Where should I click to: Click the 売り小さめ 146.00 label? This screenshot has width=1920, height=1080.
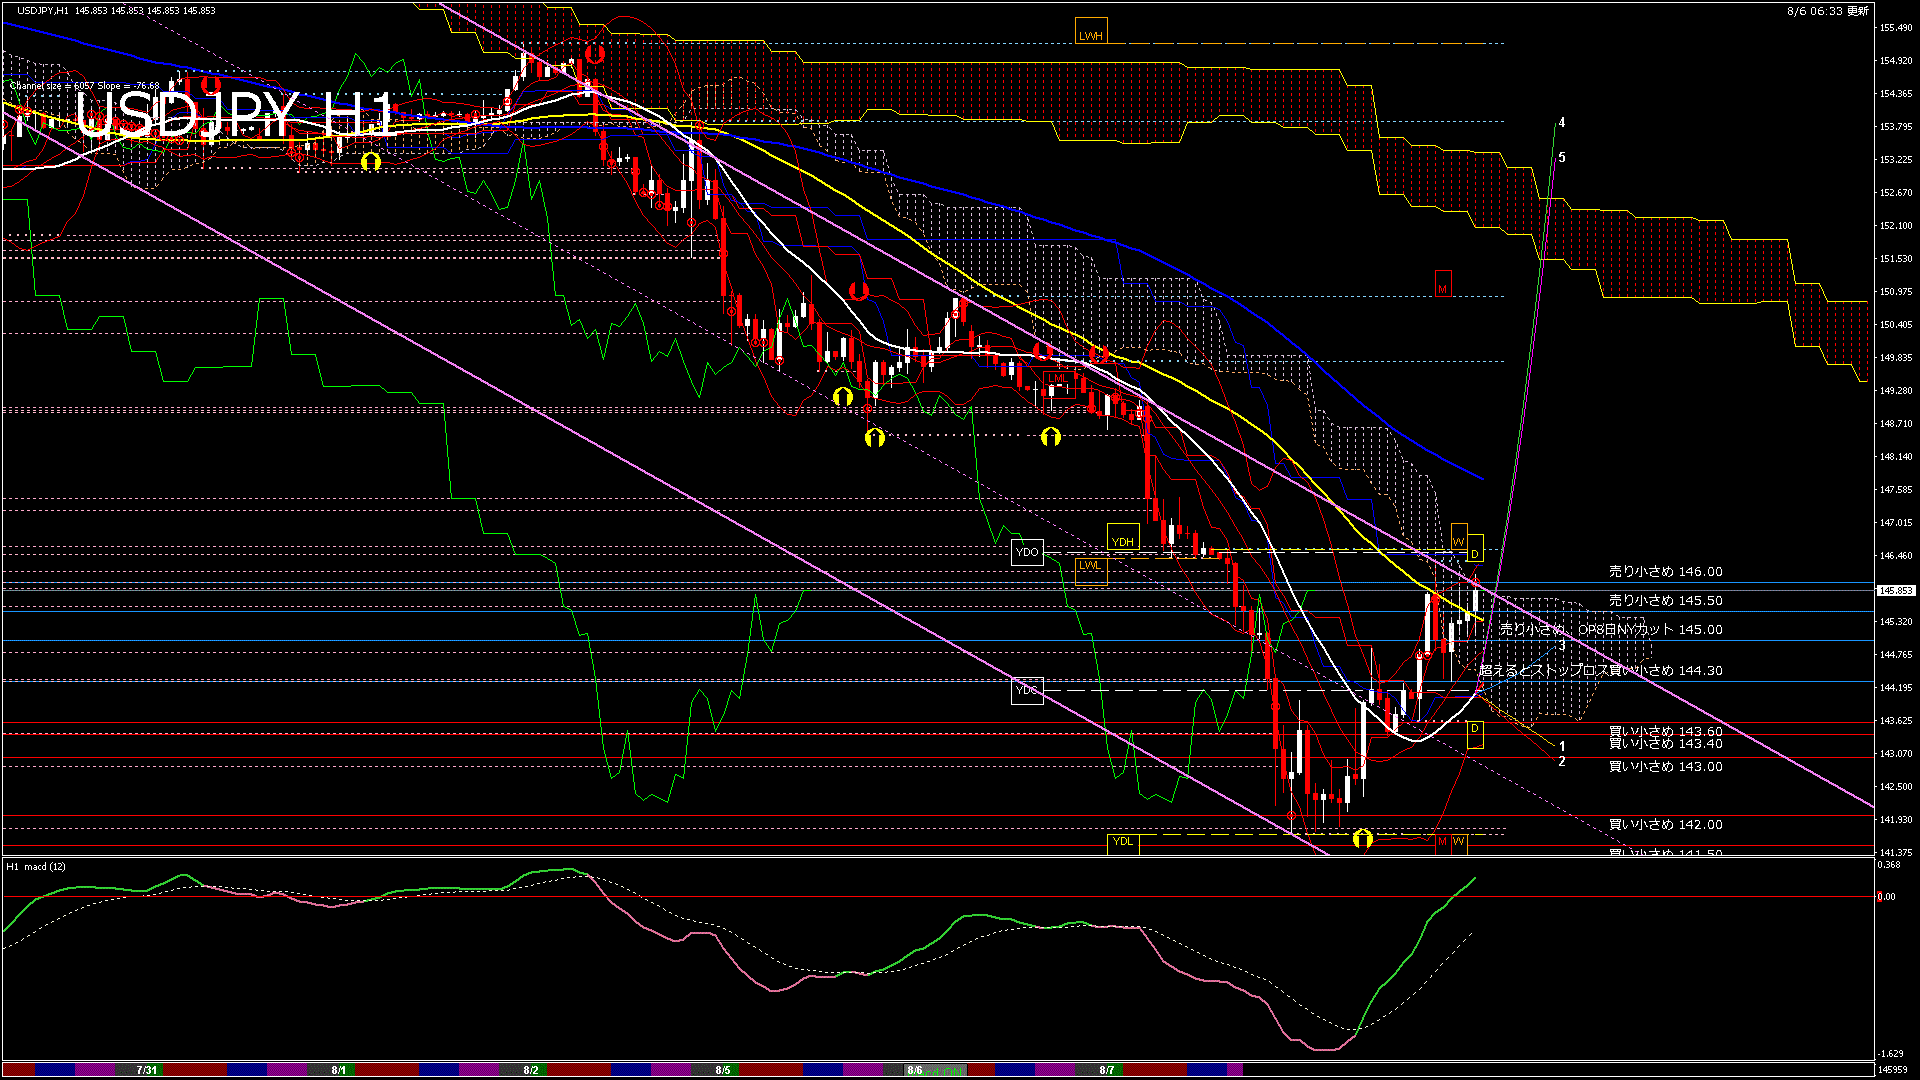(x=1665, y=572)
